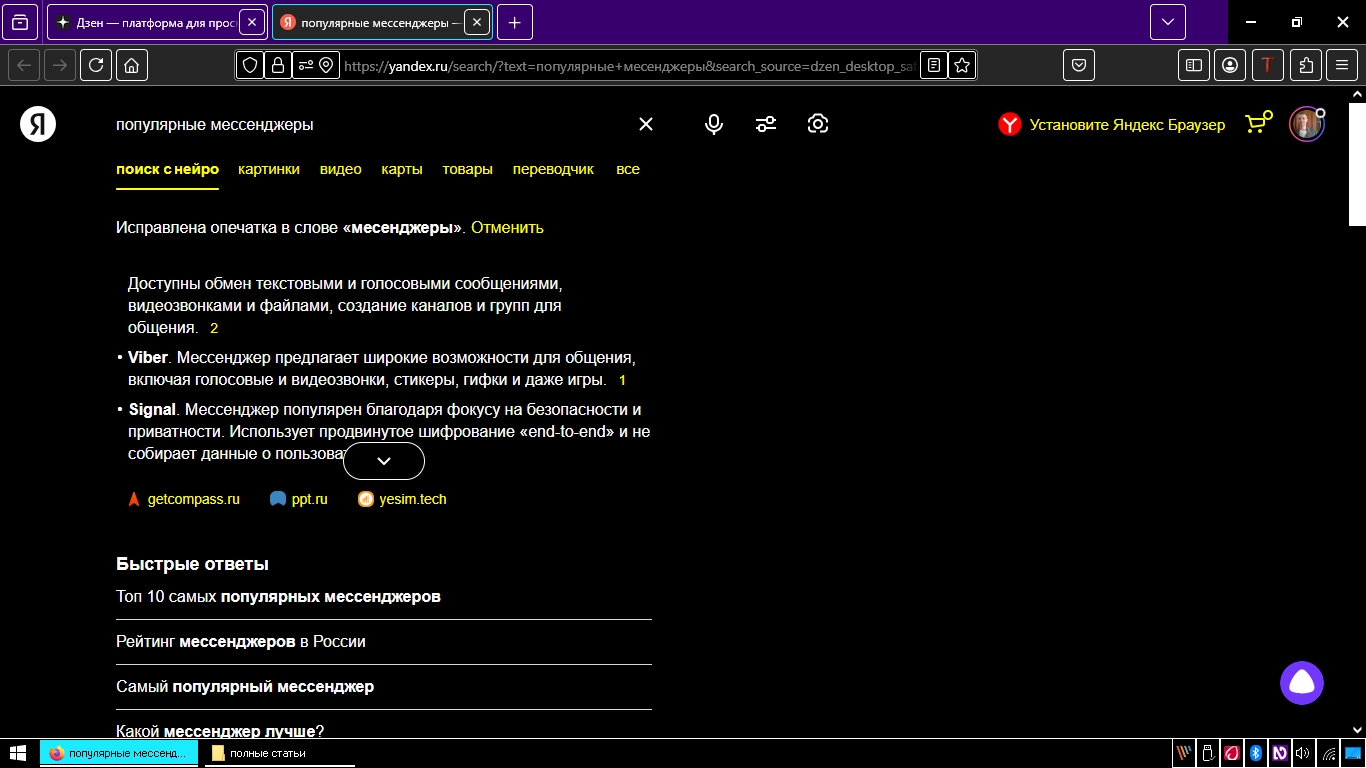The width and height of the screenshot is (1366, 768).
Task: Click in the Yandex search input field
Action: click(x=370, y=124)
